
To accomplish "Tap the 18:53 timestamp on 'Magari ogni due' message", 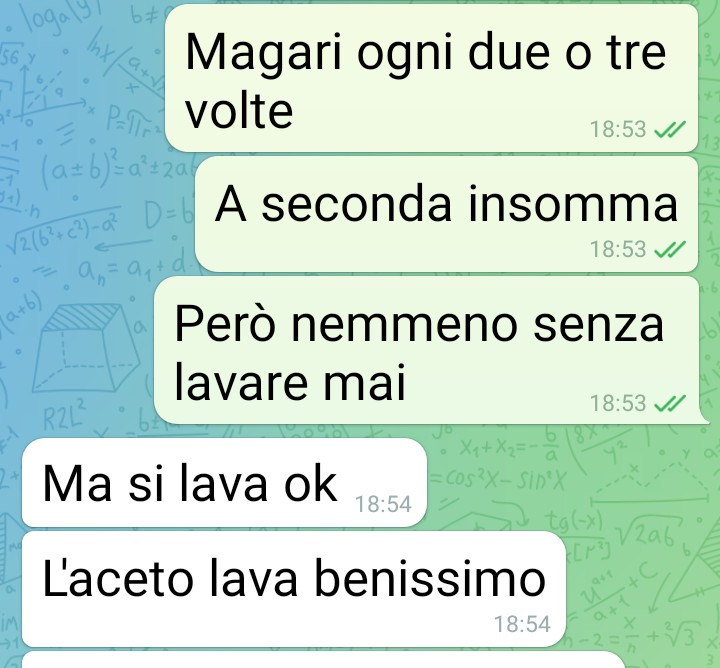I will click(618, 129).
